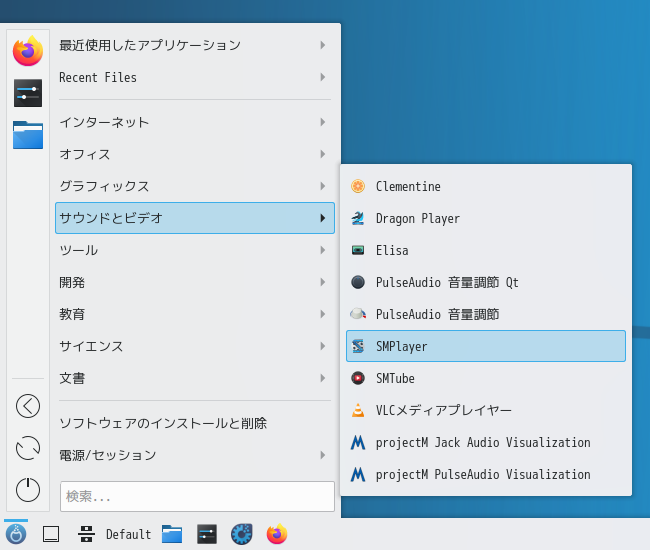Screen dimensions: 650x550
Task: Expand the サイエンス submenu arrow
Action: pos(323,346)
